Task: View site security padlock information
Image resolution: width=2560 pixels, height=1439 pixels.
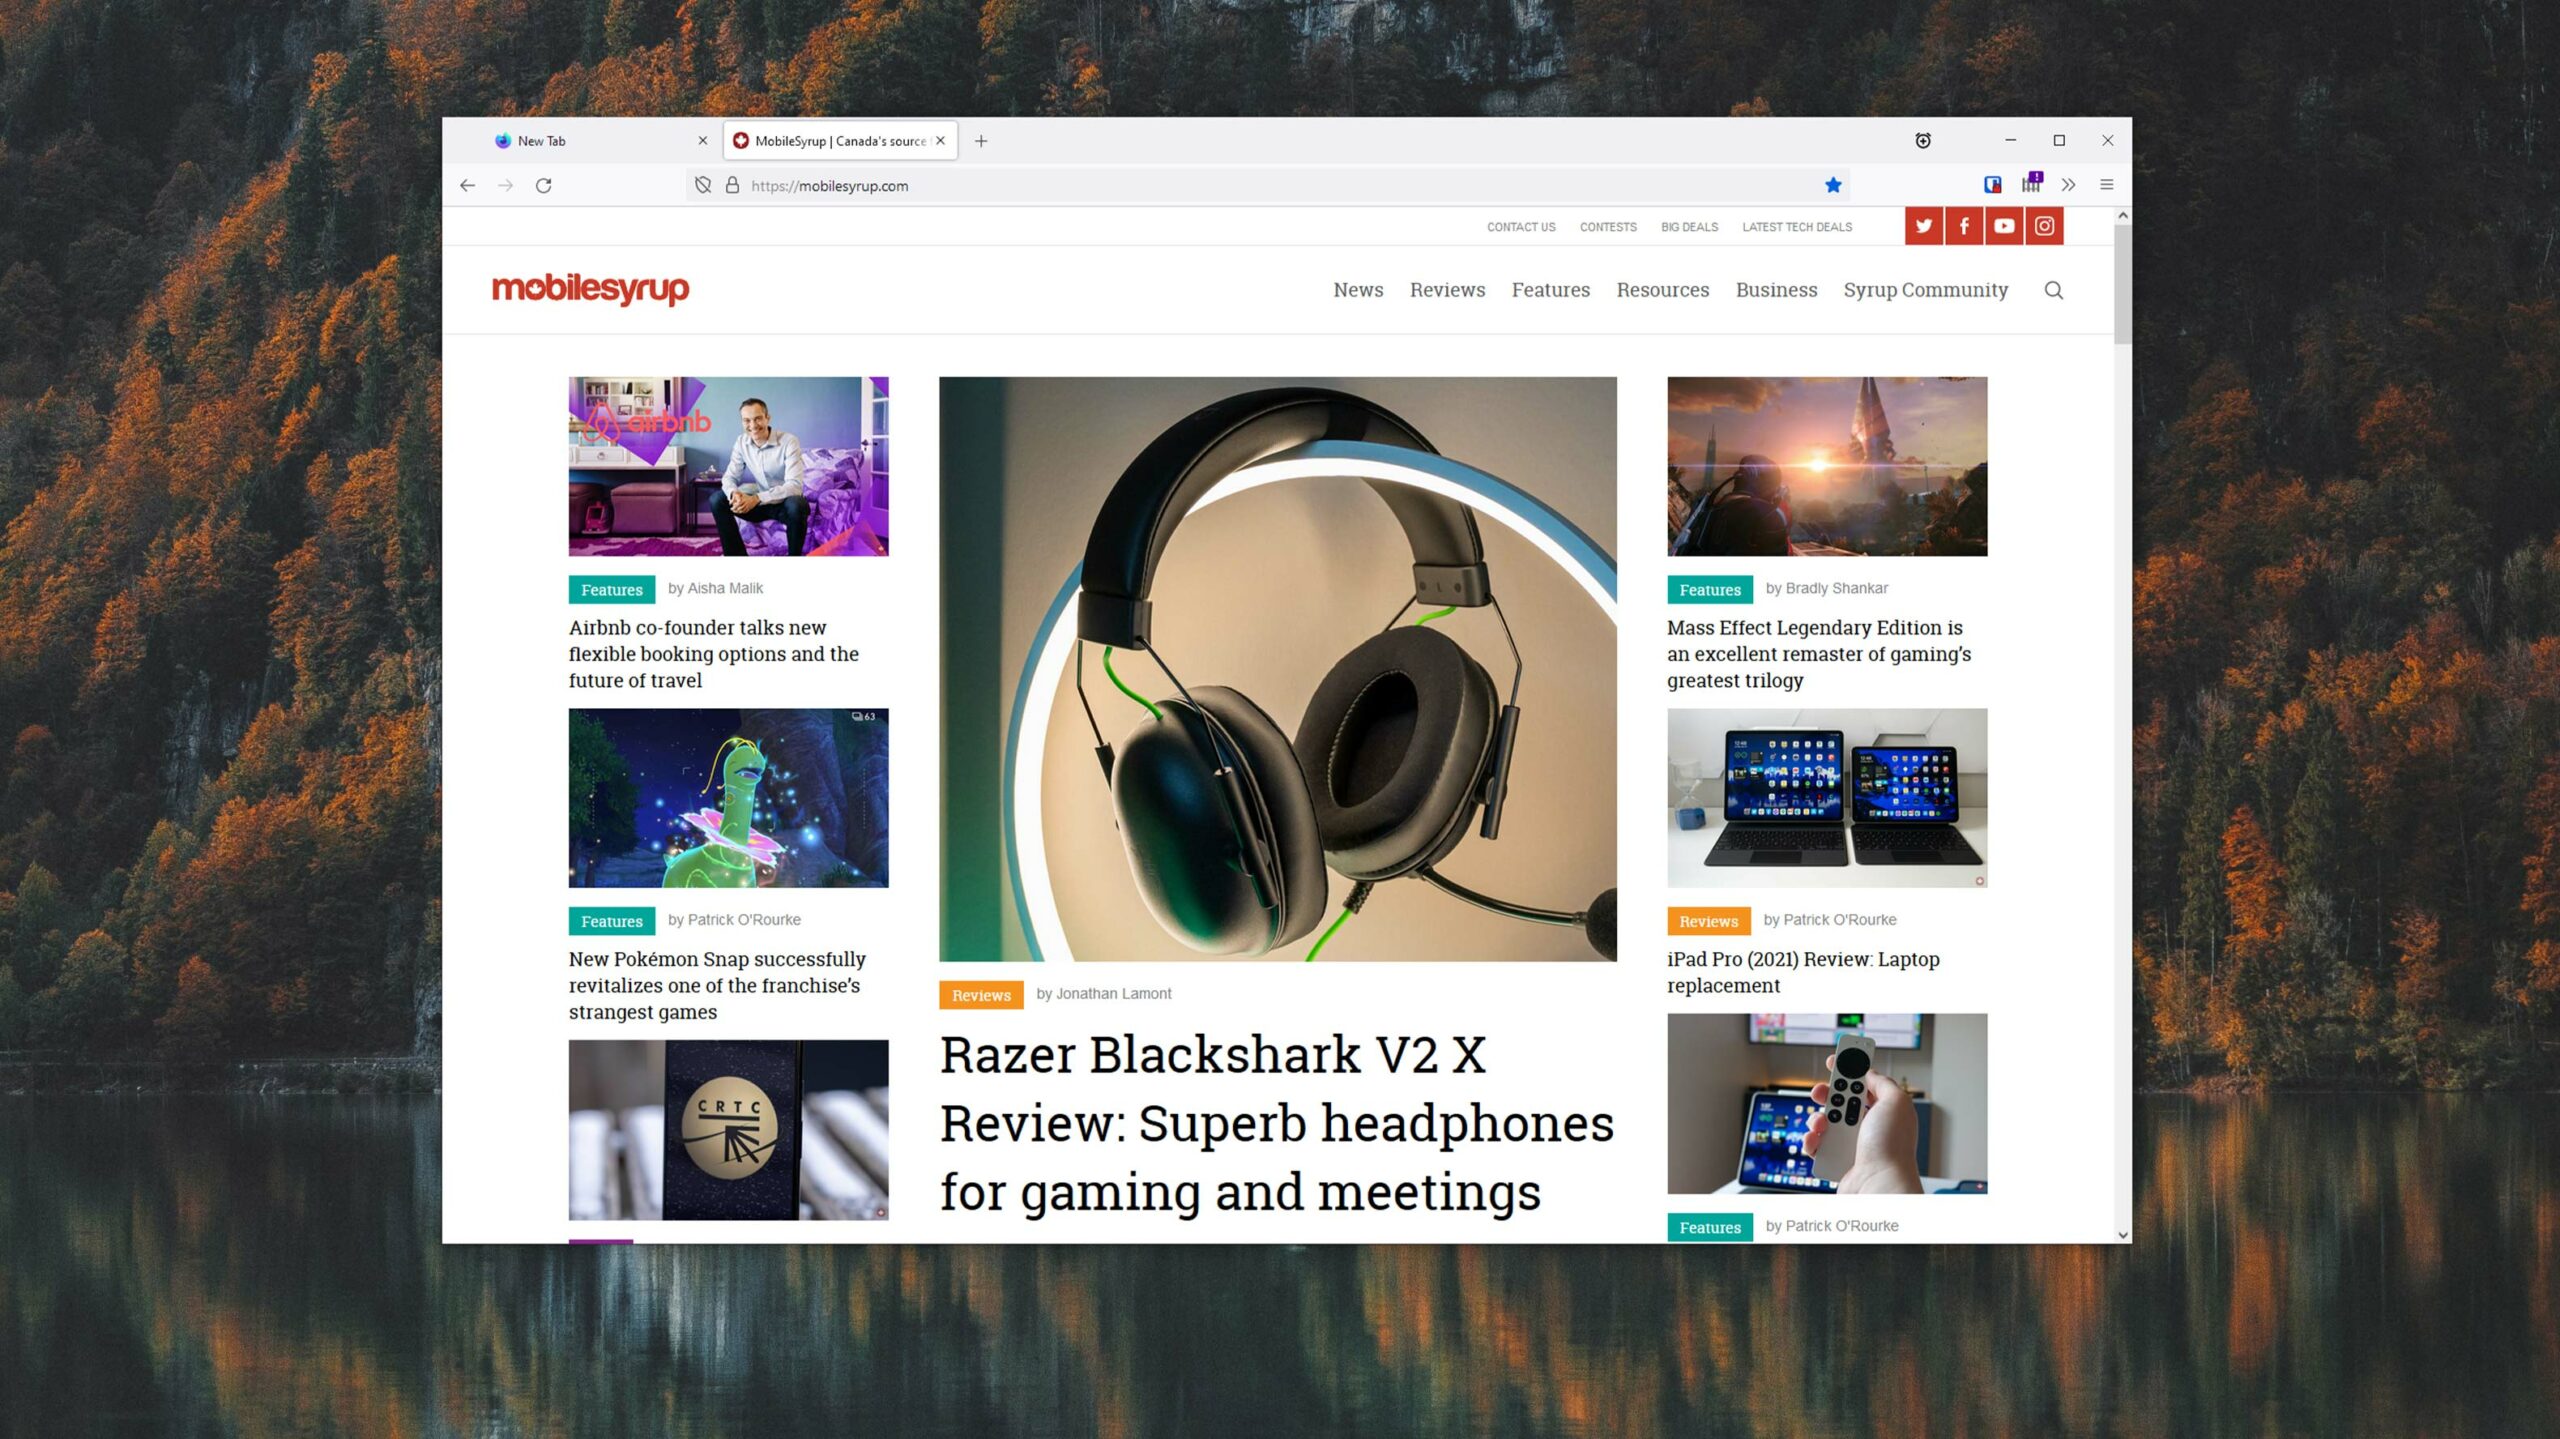Action: pos(732,185)
